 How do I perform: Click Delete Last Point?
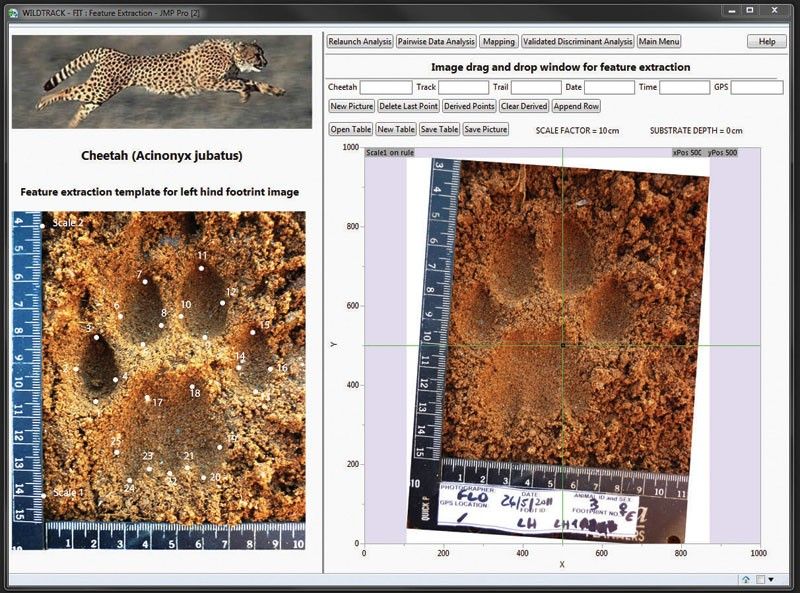click(x=410, y=106)
